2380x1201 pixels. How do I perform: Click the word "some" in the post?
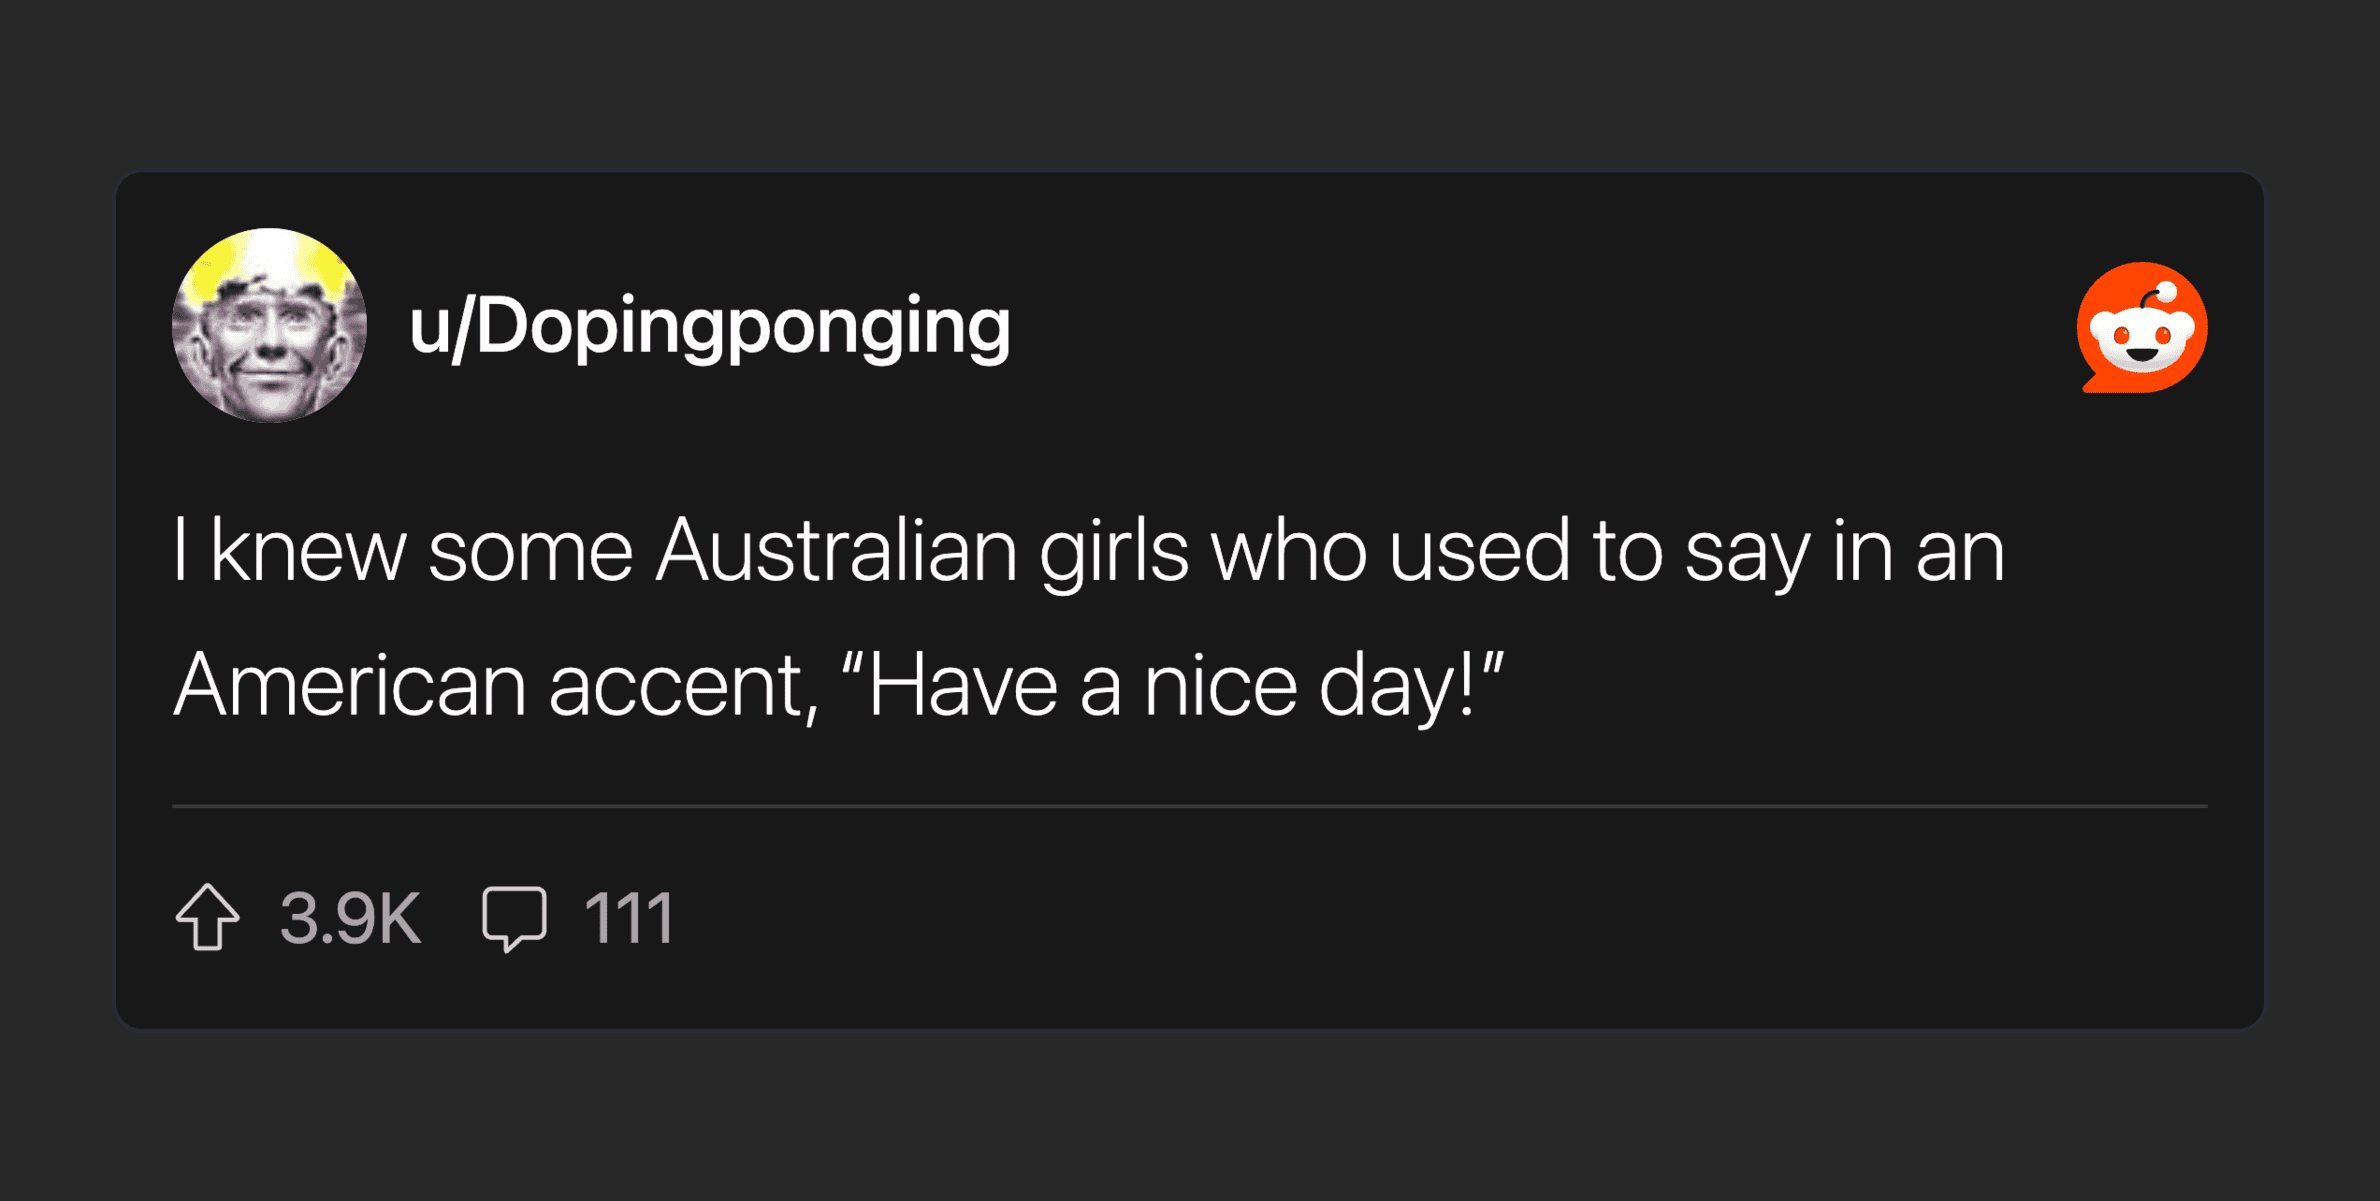(x=531, y=551)
